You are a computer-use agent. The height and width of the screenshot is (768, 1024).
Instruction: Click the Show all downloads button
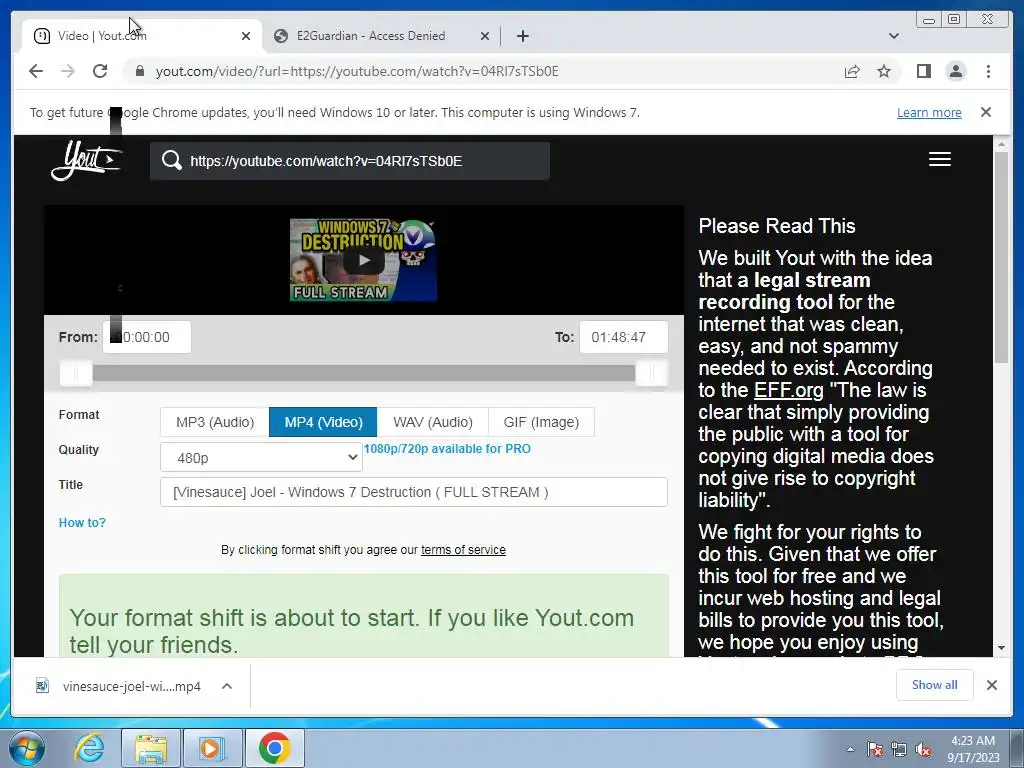(x=935, y=685)
